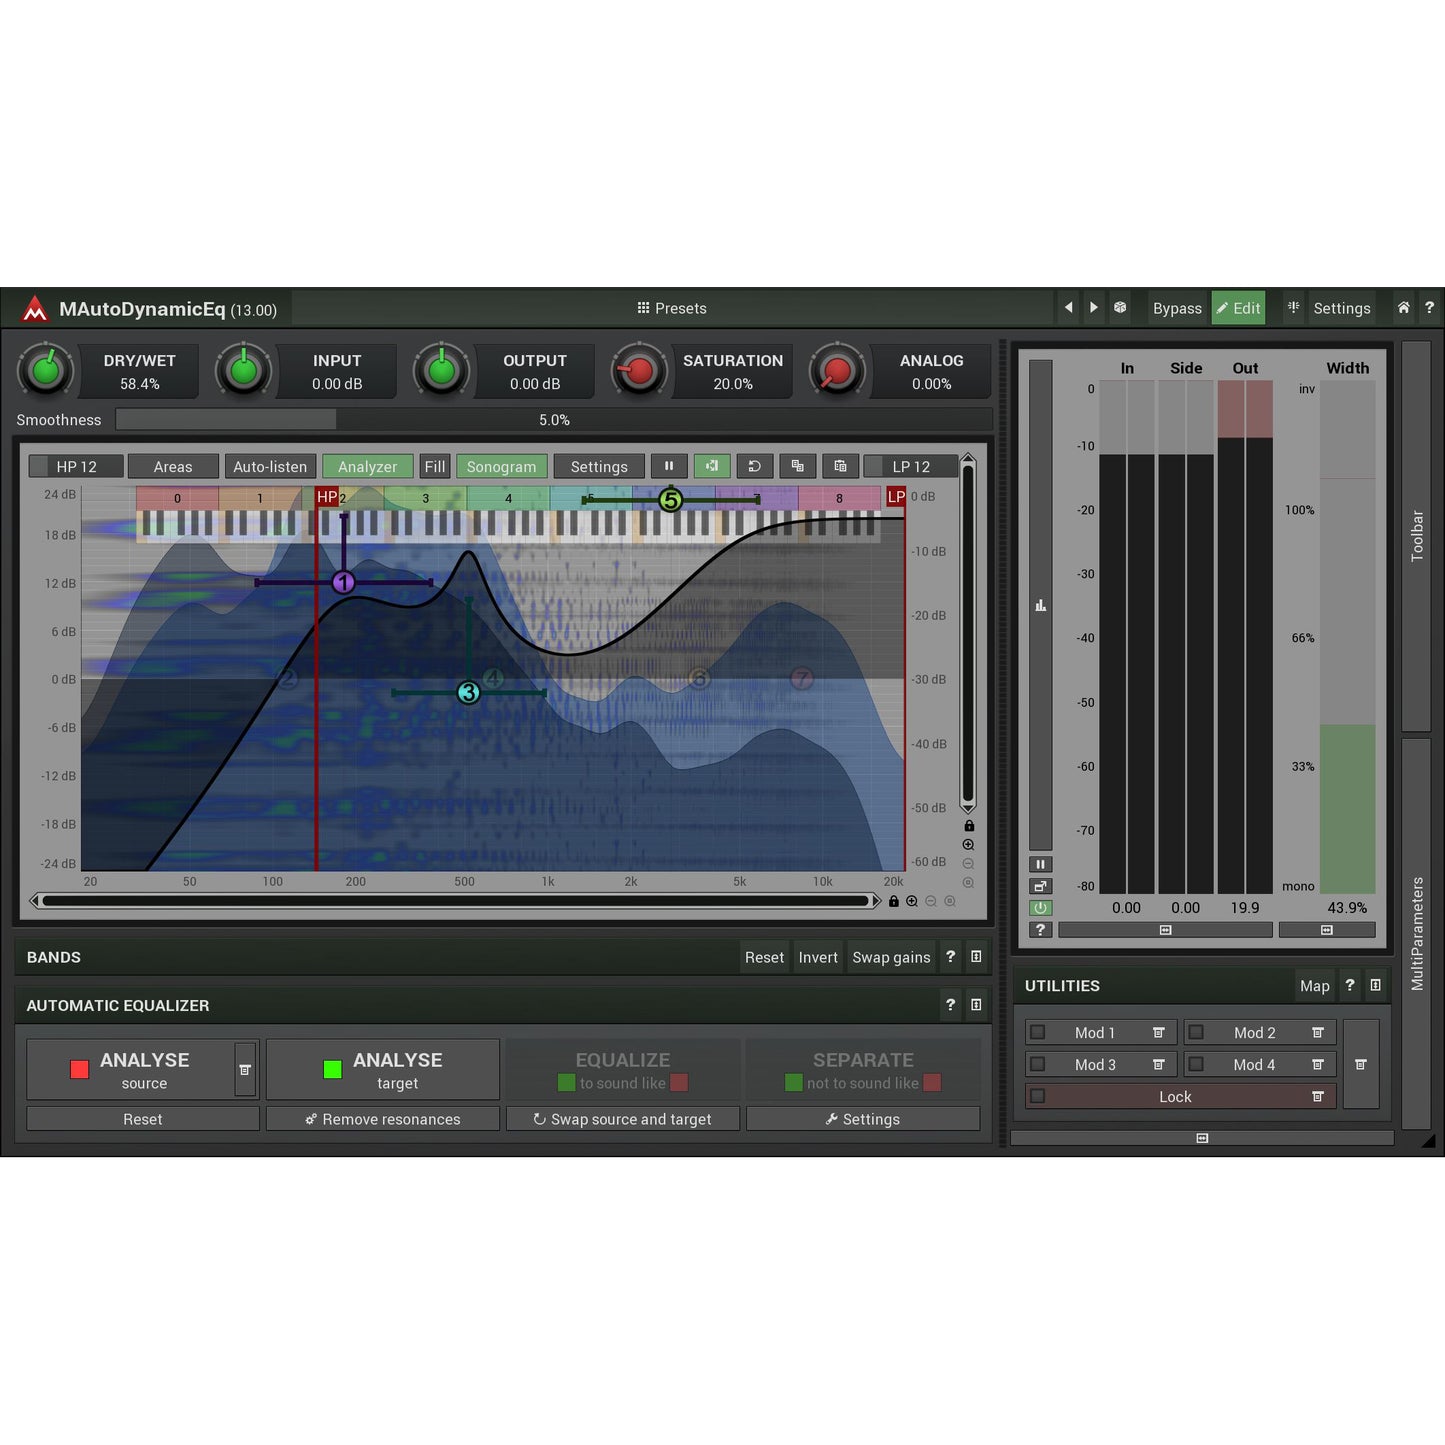Pause the analyzer display
The image size is (1445, 1445).
pyautogui.click(x=668, y=466)
